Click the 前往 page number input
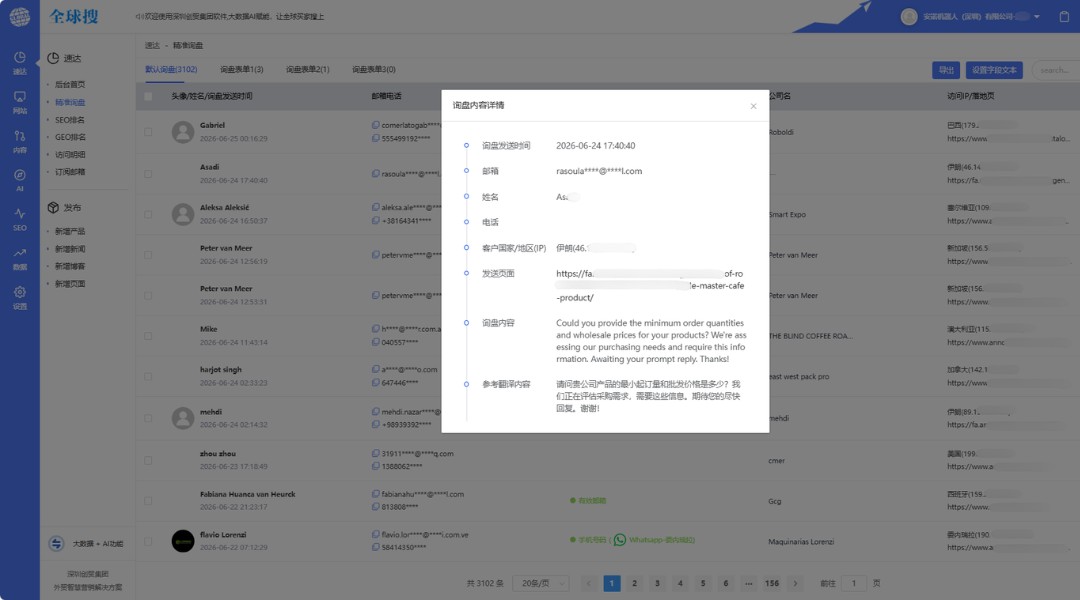 pos(853,583)
